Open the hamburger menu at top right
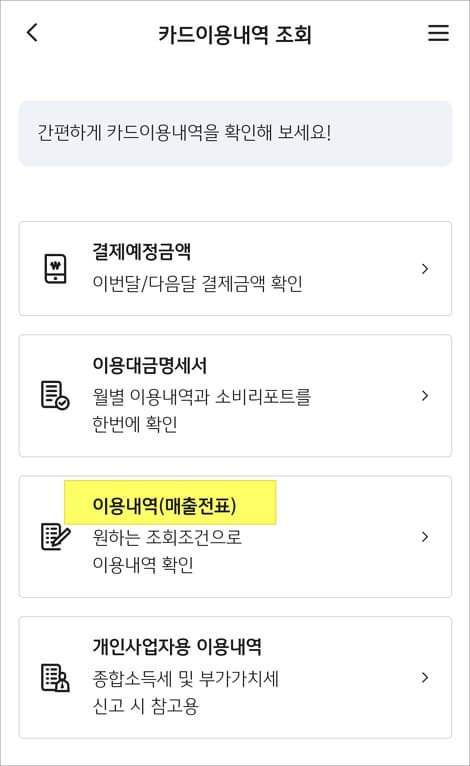This screenshot has width=470, height=766. [438, 33]
